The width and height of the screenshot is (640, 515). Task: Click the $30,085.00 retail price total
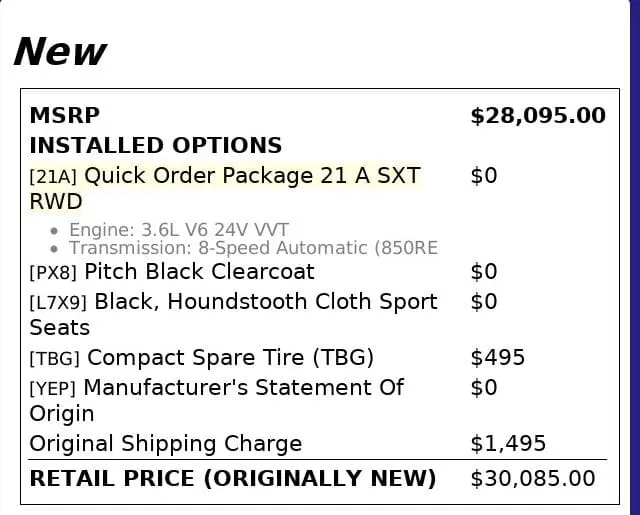tap(532, 478)
